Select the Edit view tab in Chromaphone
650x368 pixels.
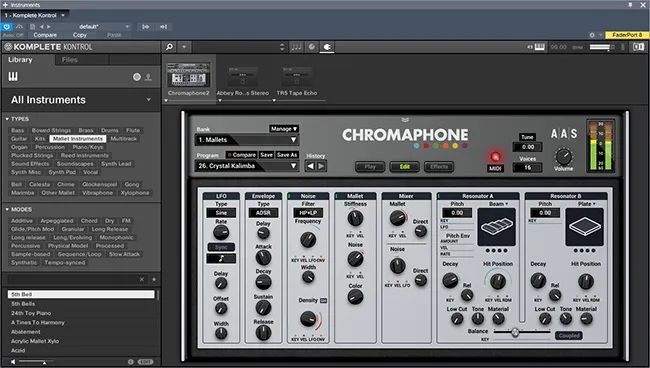coord(405,167)
